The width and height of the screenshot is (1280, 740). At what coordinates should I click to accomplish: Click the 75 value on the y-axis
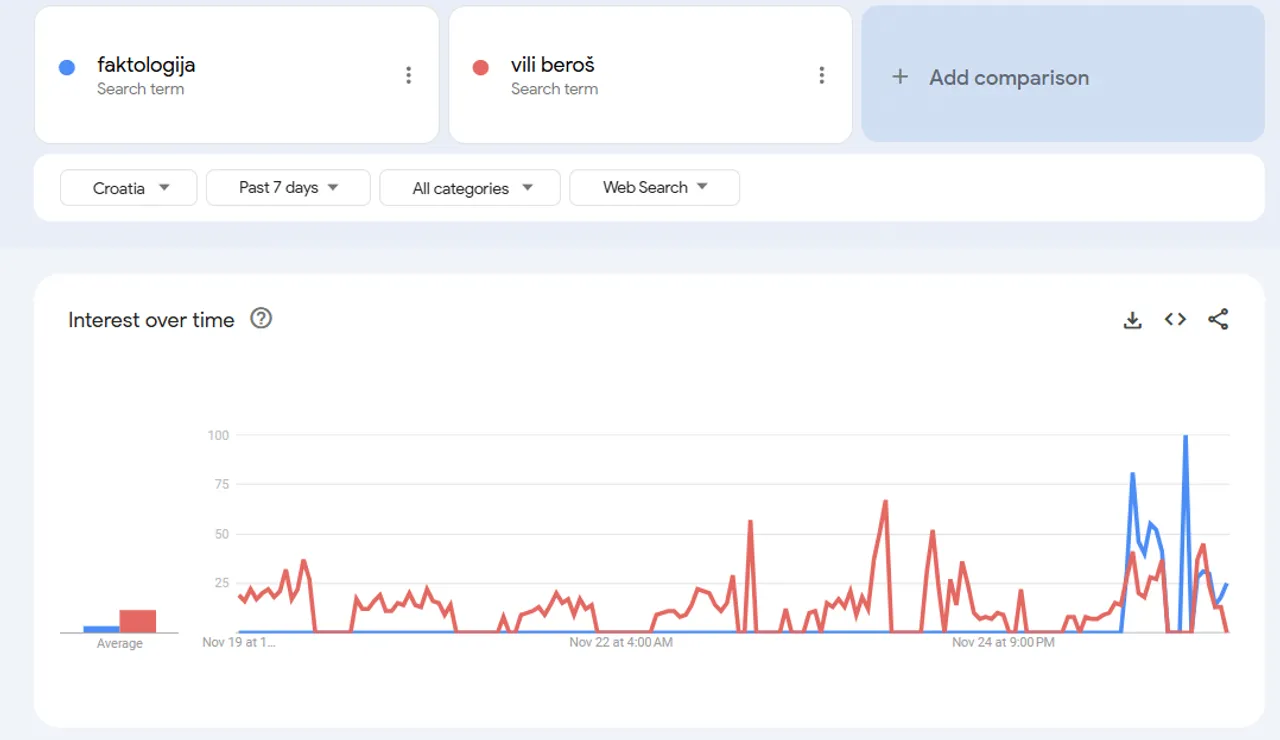pos(222,484)
